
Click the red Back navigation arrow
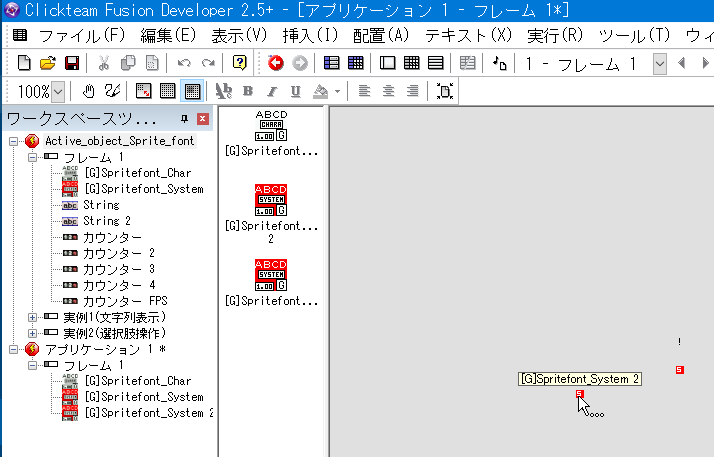coord(276,63)
